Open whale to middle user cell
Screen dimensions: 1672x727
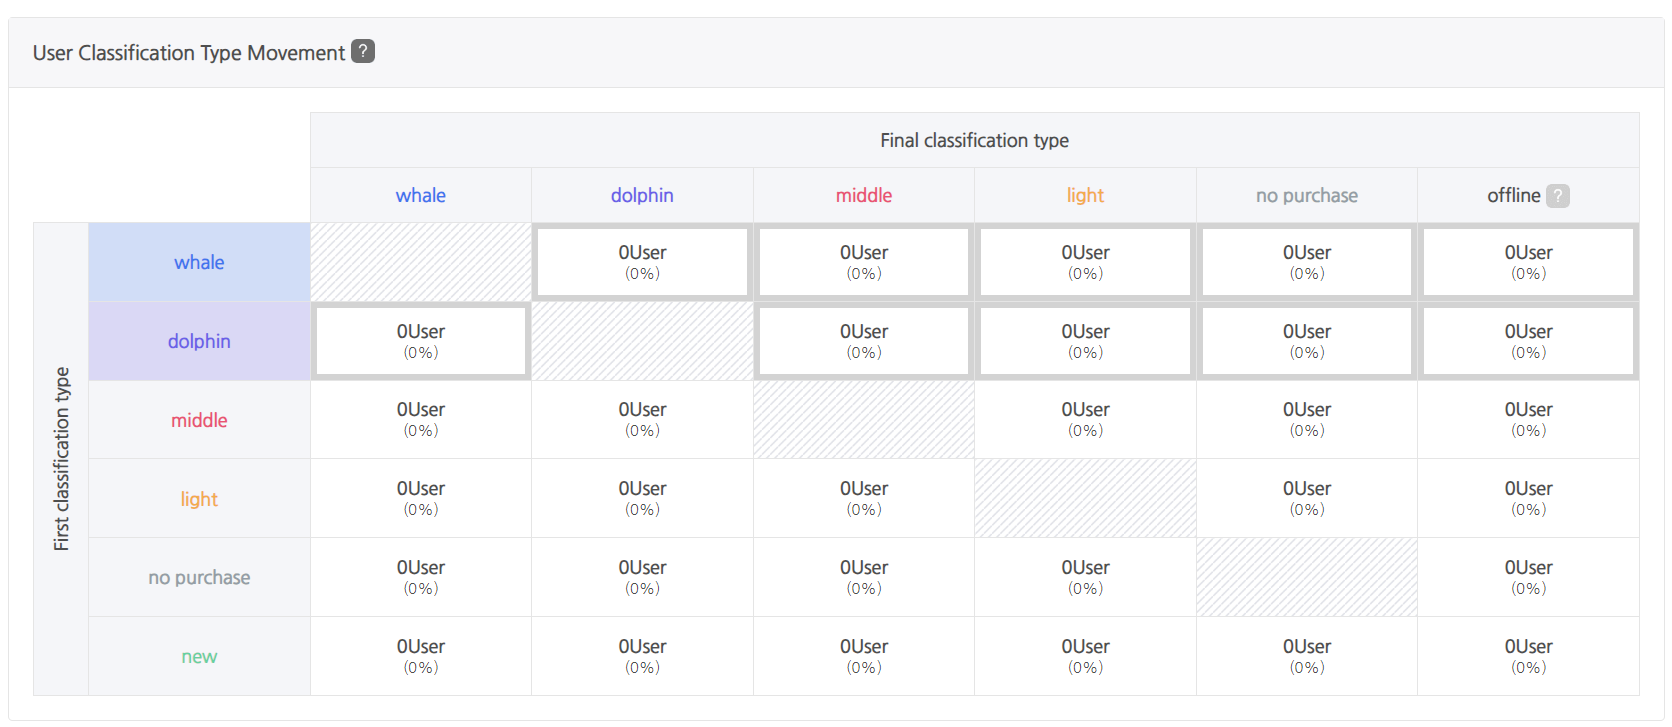pos(864,262)
